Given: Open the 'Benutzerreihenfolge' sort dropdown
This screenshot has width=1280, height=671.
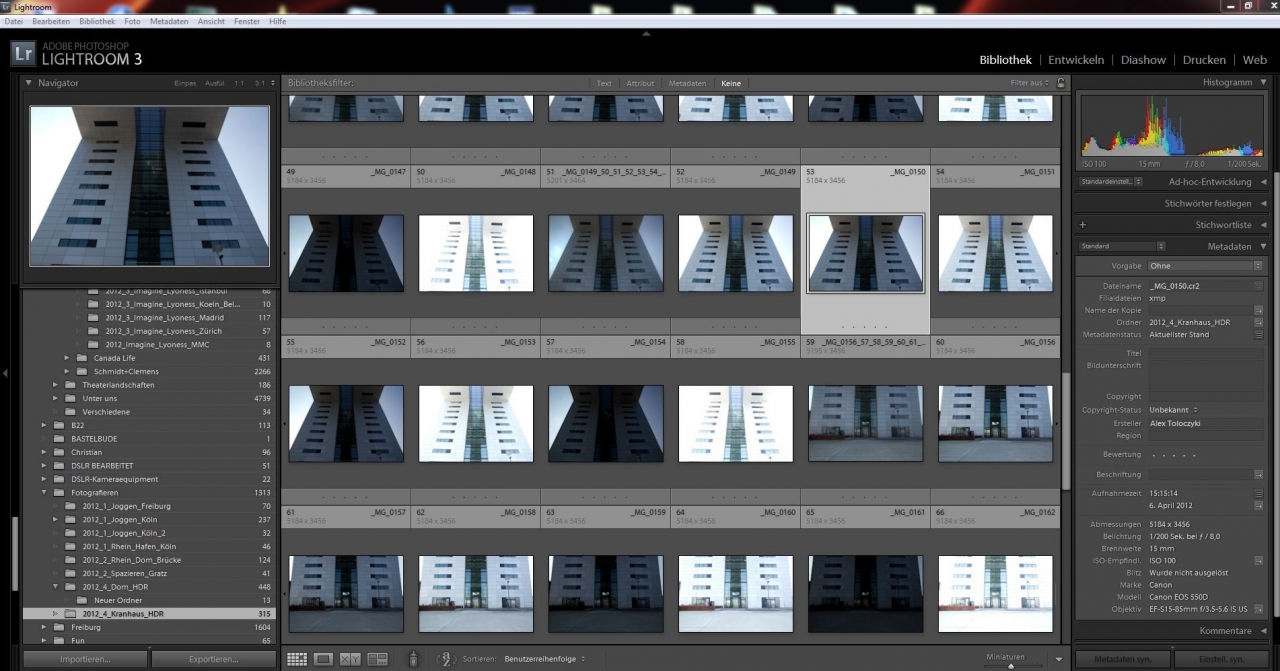Looking at the screenshot, I should tap(545, 659).
